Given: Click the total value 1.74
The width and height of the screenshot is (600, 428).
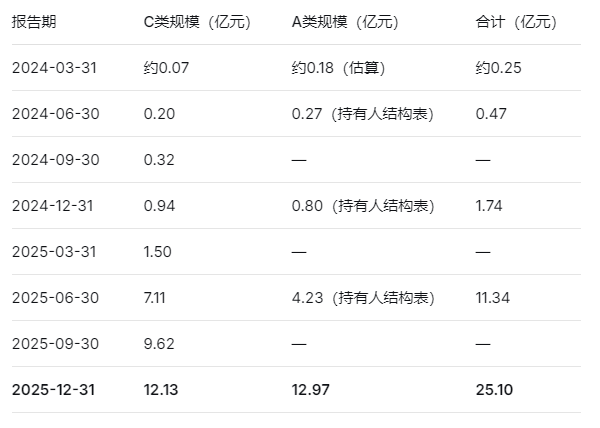Looking at the screenshot, I should 489,206.
